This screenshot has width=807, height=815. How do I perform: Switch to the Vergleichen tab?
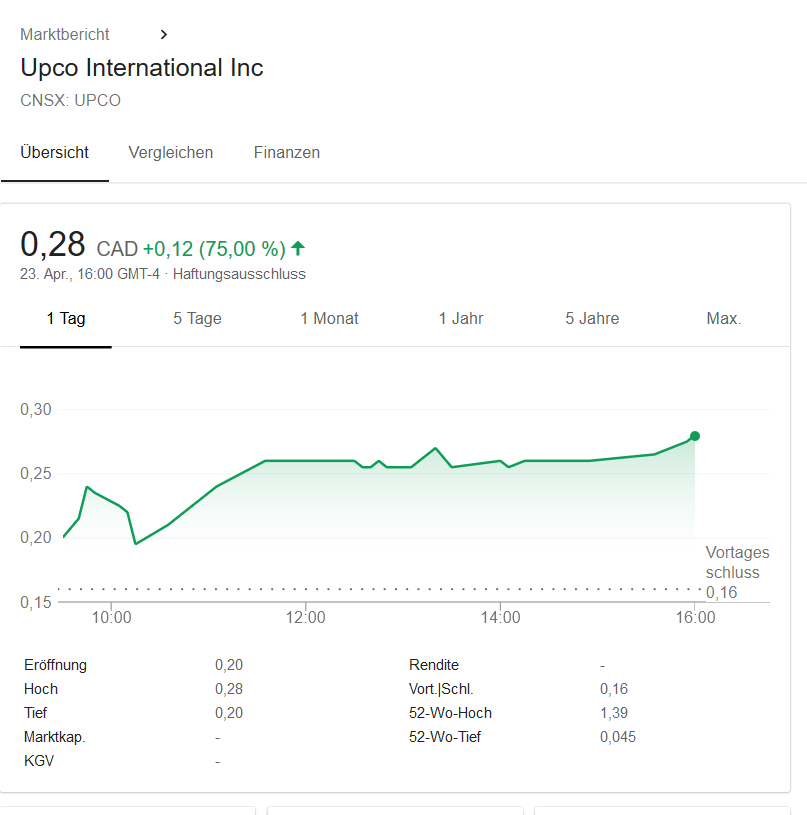click(170, 152)
